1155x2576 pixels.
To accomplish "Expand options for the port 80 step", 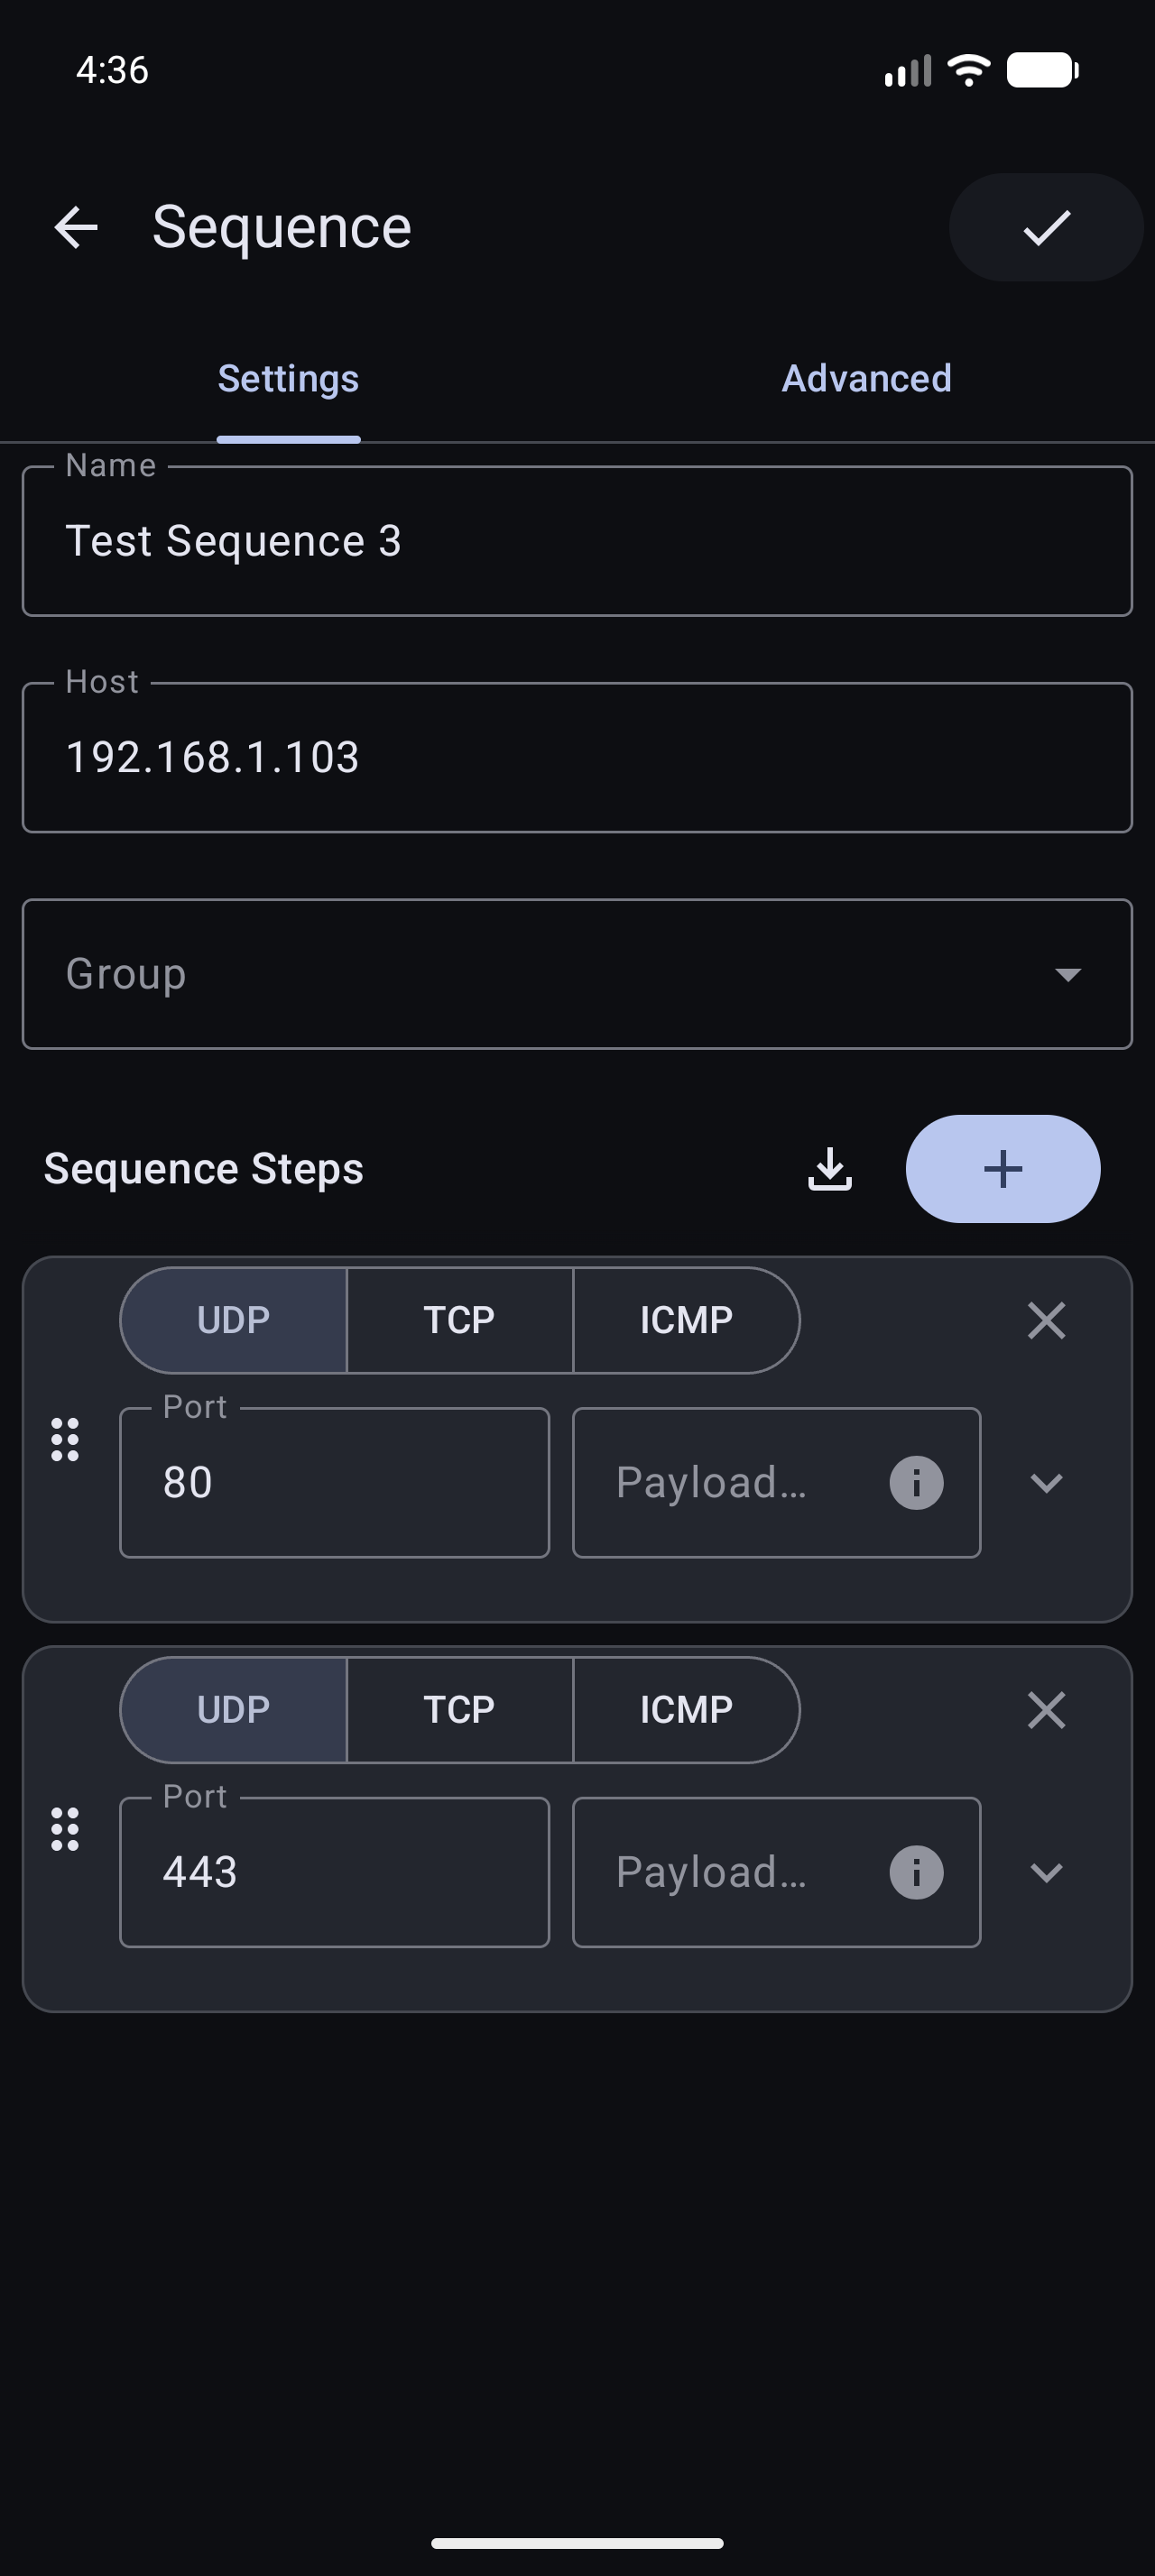I will tap(1046, 1483).
